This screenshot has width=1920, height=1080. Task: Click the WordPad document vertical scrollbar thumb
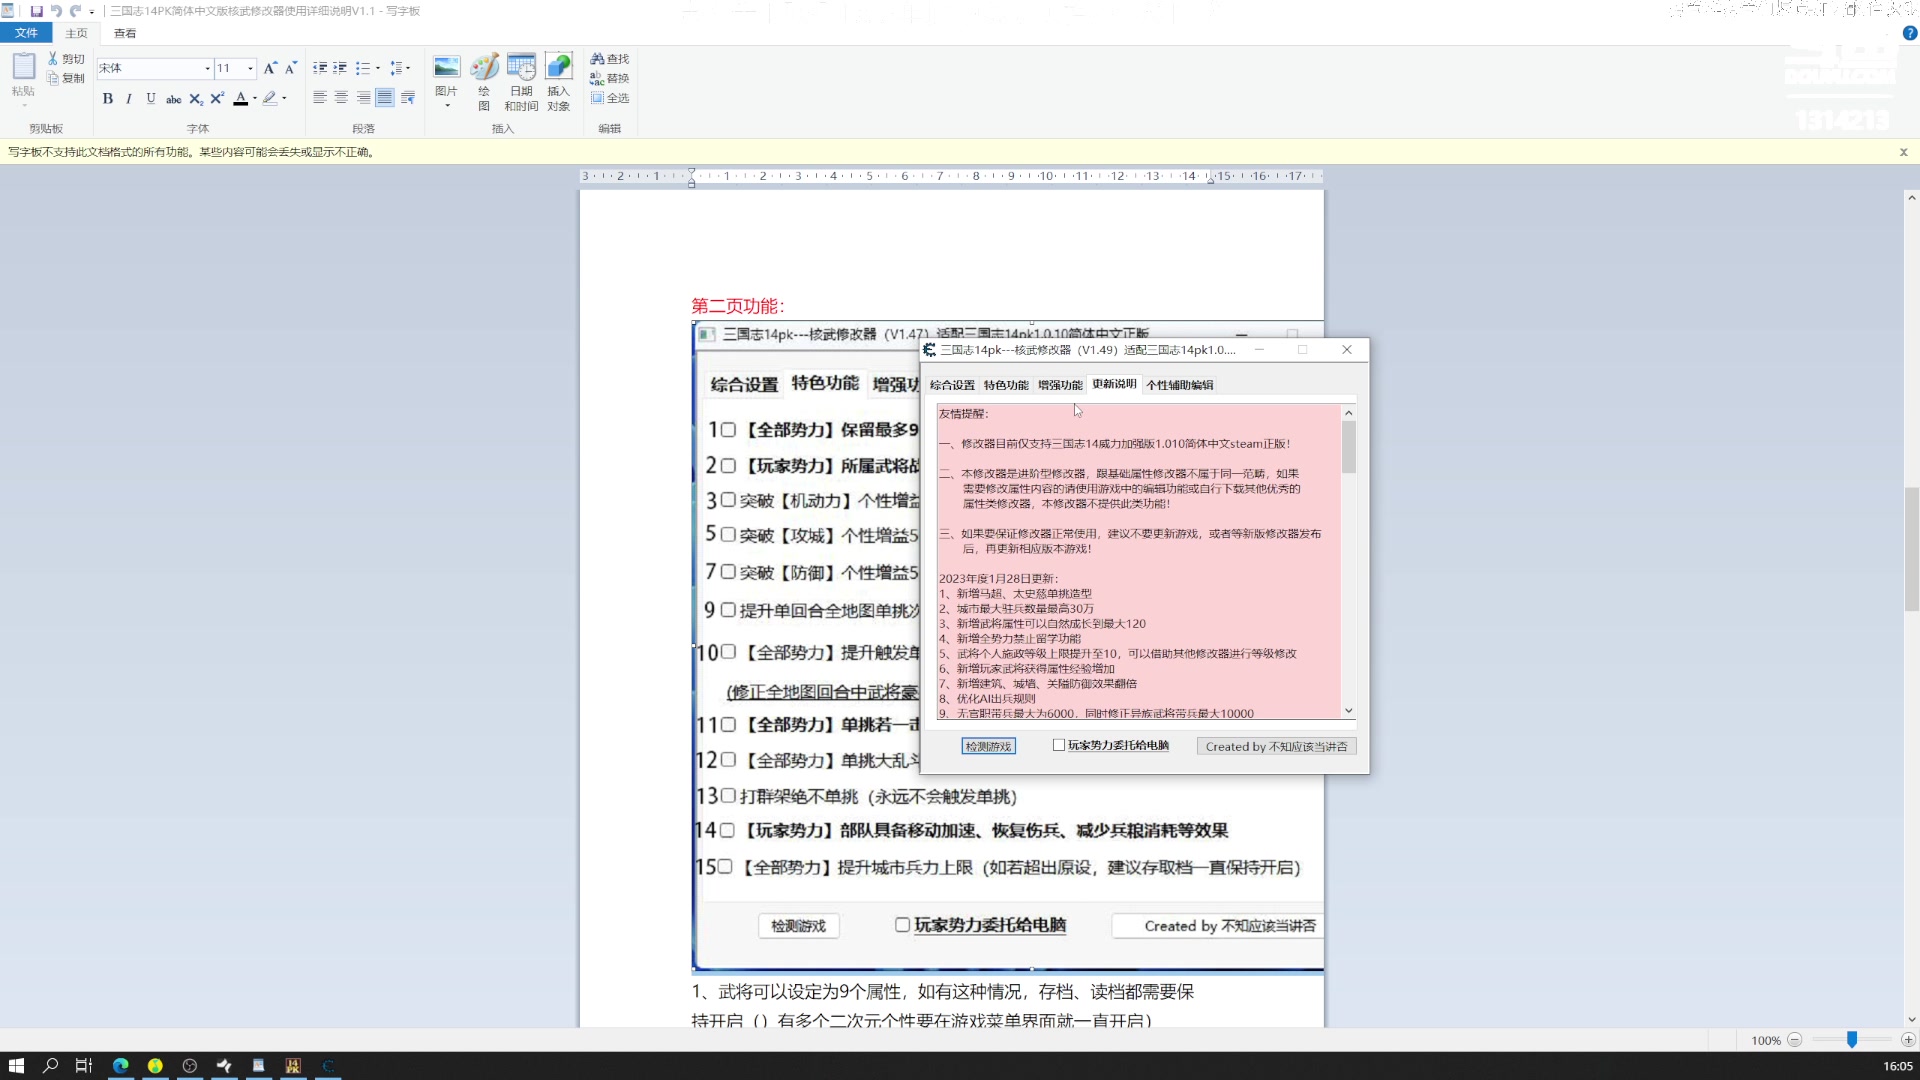click(1911, 549)
